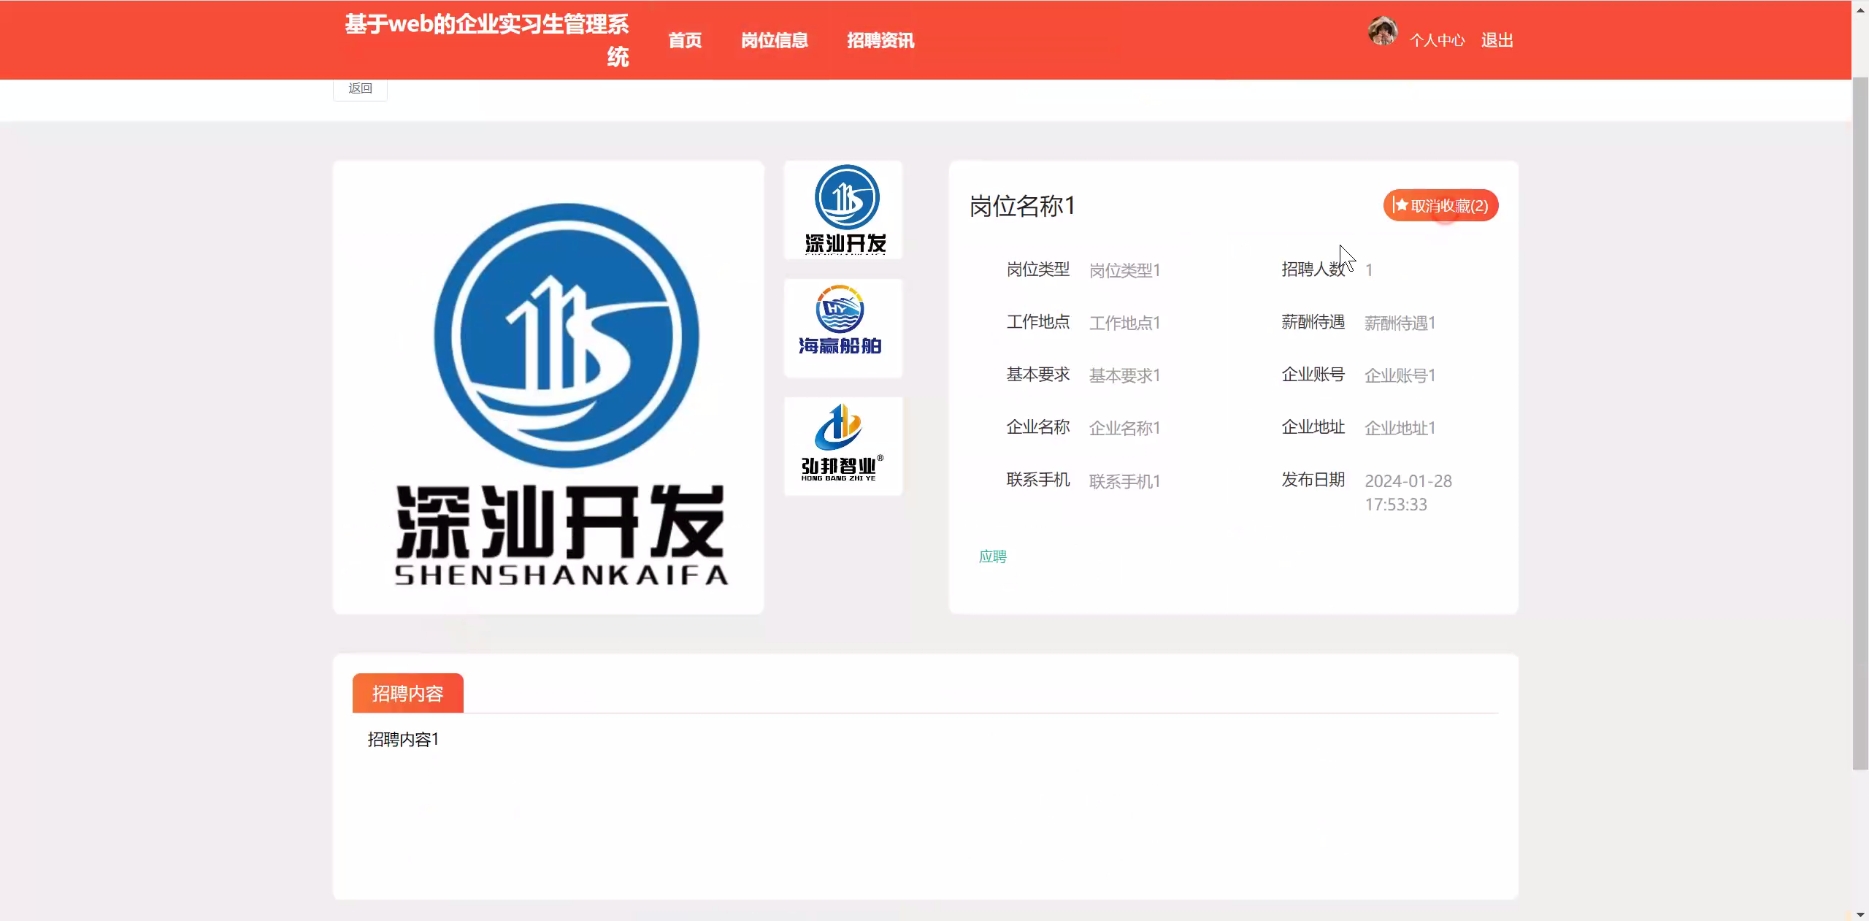The height and width of the screenshot is (921, 1869).
Task: Select the 深汕开发 thumbnail image
Action: click(x=843, y=210)
